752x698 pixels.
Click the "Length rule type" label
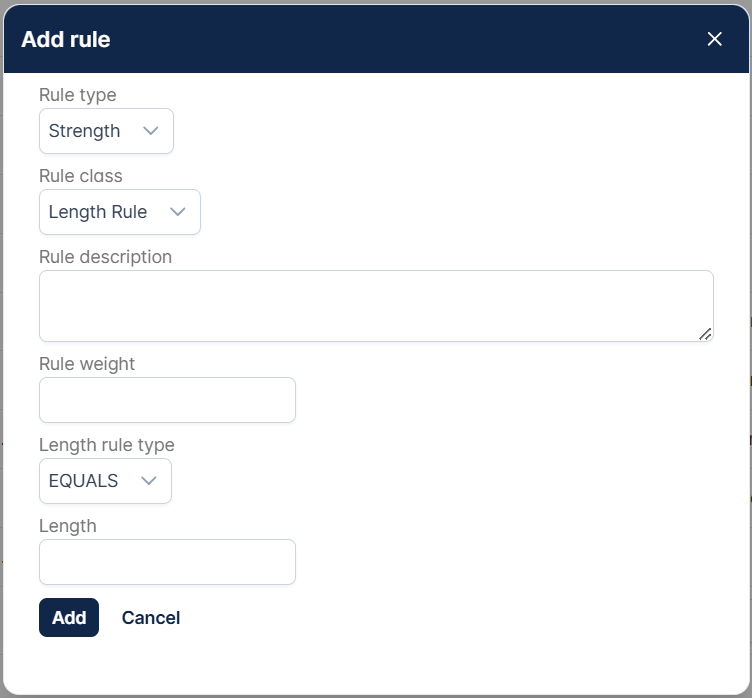[106, 445]
